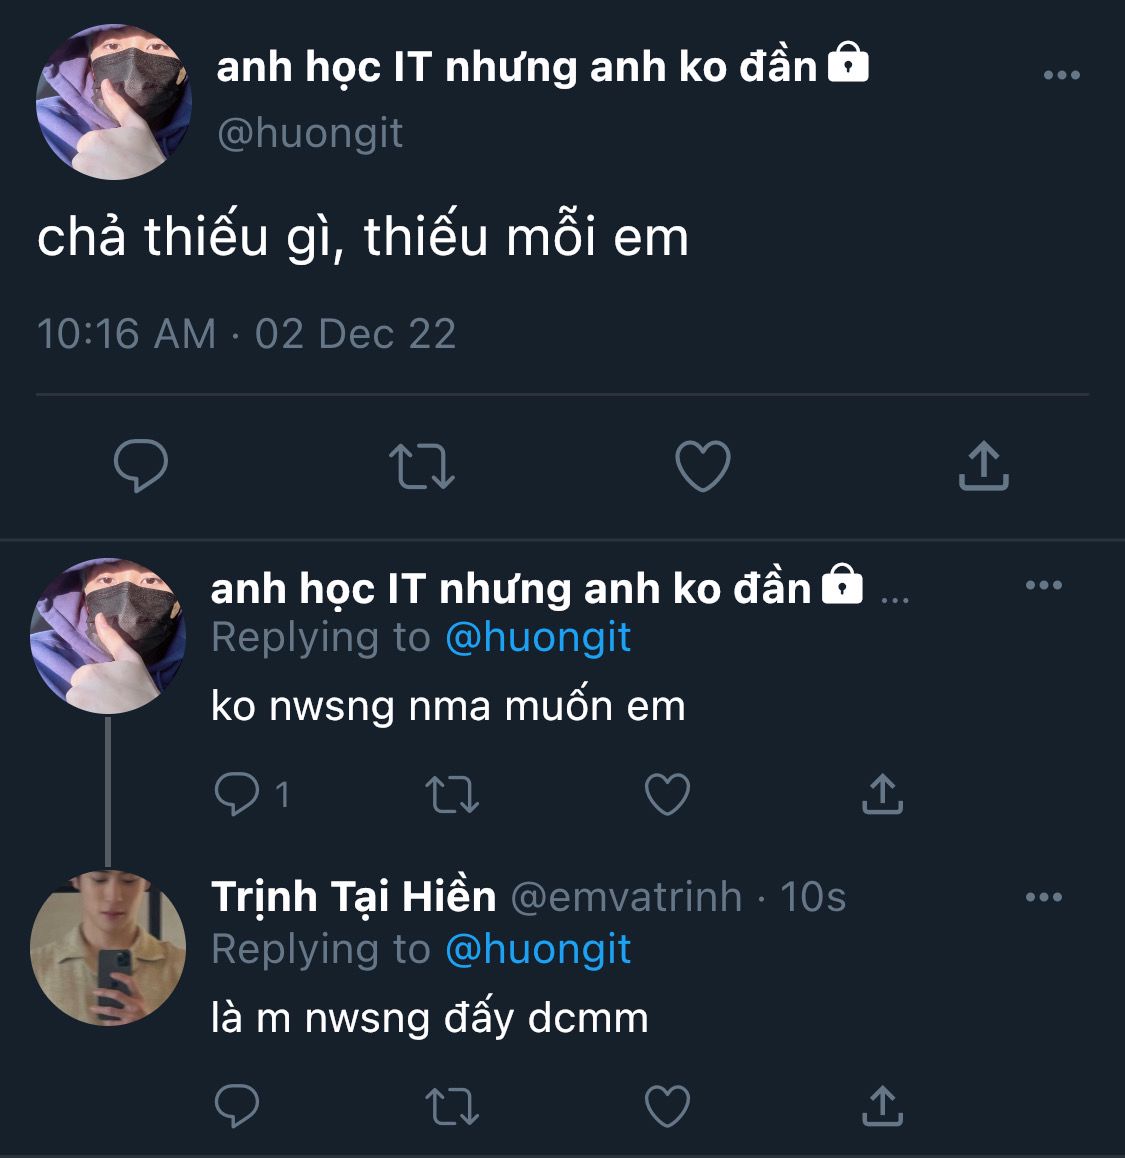Like Trịnh Tại Hiền's reply
Screen dimensions: 1125x1158
(667, 1106)
